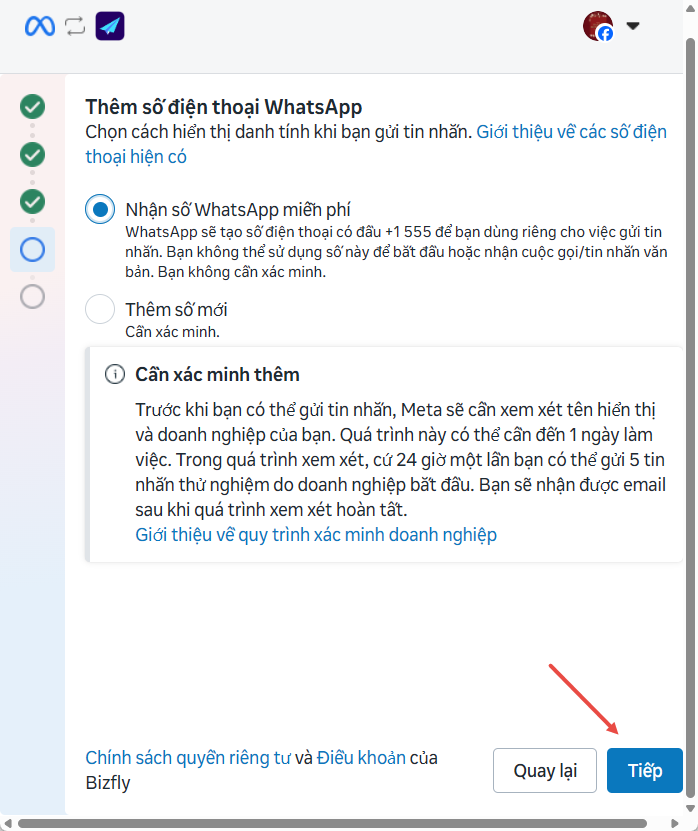Viewport: 698px width, 831px height.
Task: Click the scroll down arrow
Action: tap(690, 808)
